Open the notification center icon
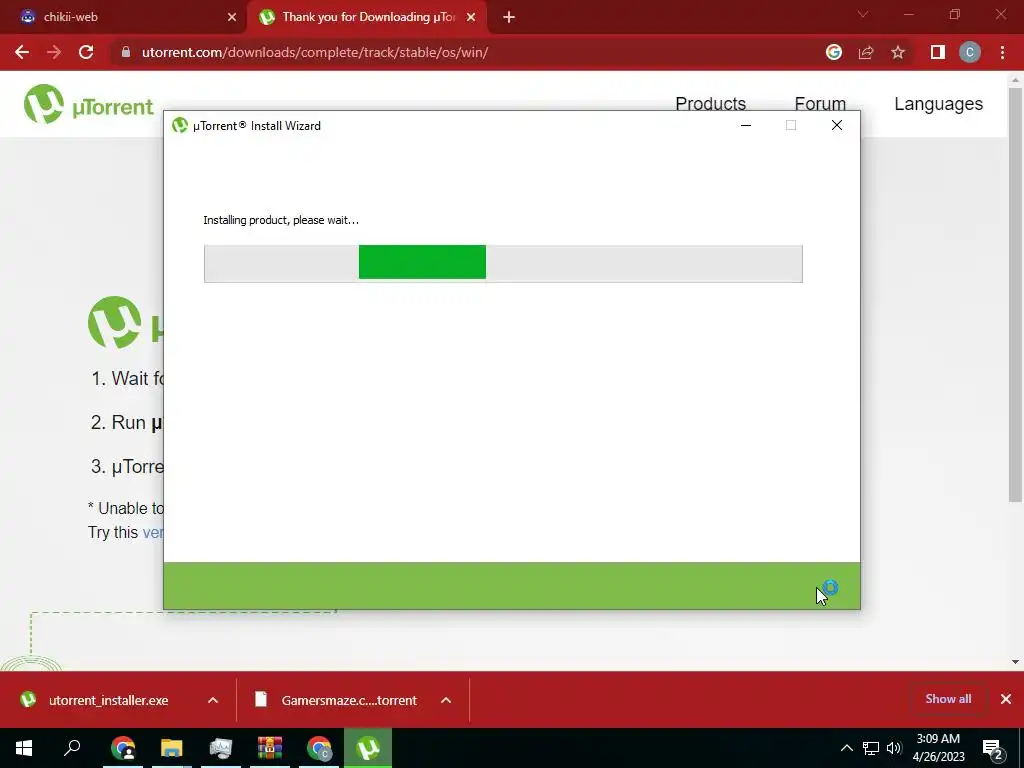Image resolution: width=1024 pixels, height=768 pixels. [993, 748]
